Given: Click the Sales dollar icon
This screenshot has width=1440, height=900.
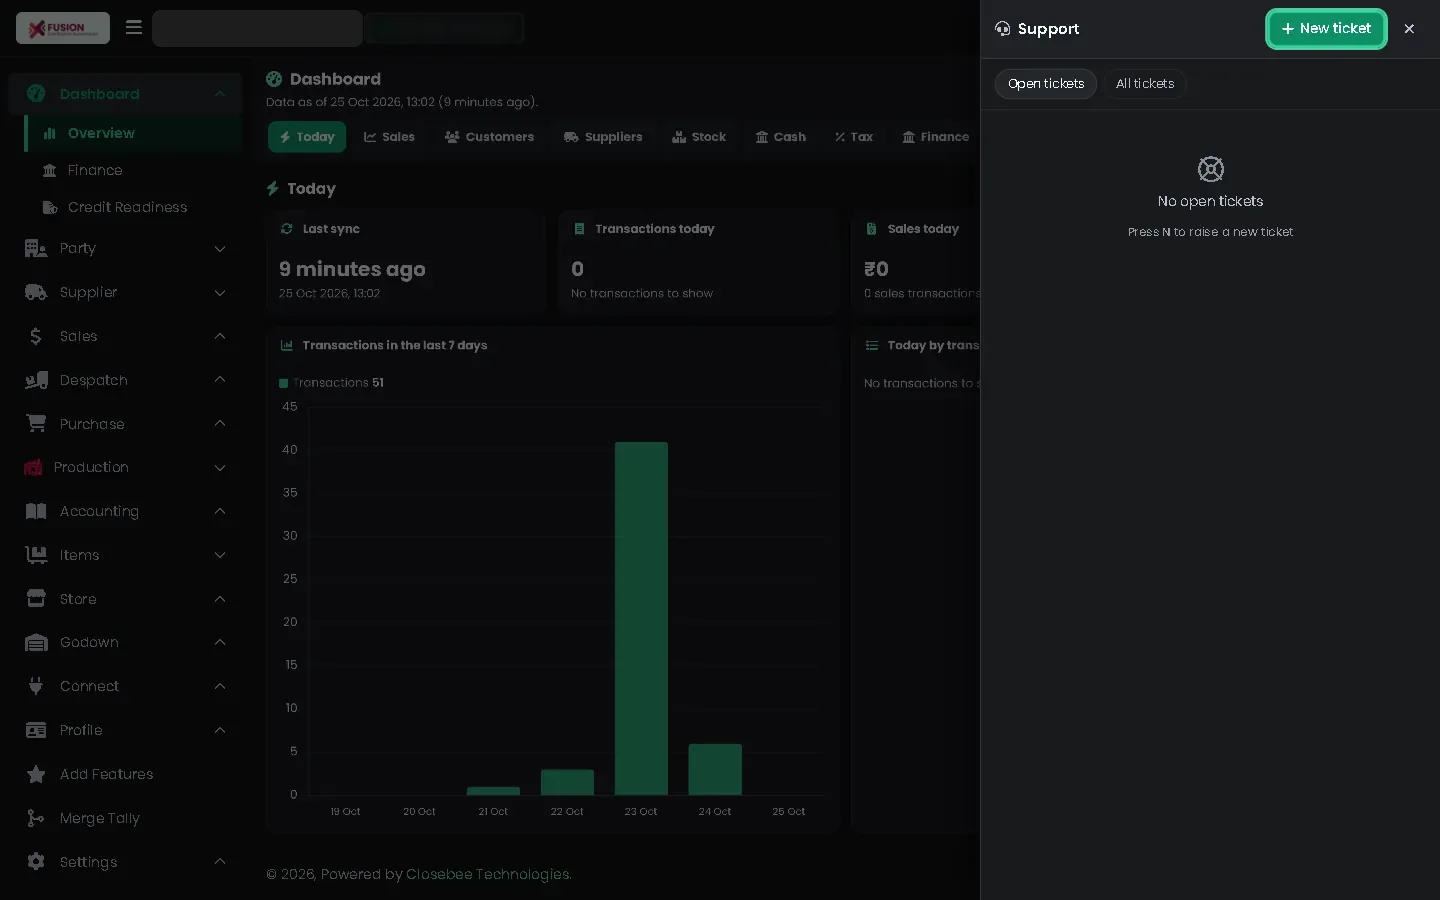Looking at the screenshot, I should [x=36, y=336].
